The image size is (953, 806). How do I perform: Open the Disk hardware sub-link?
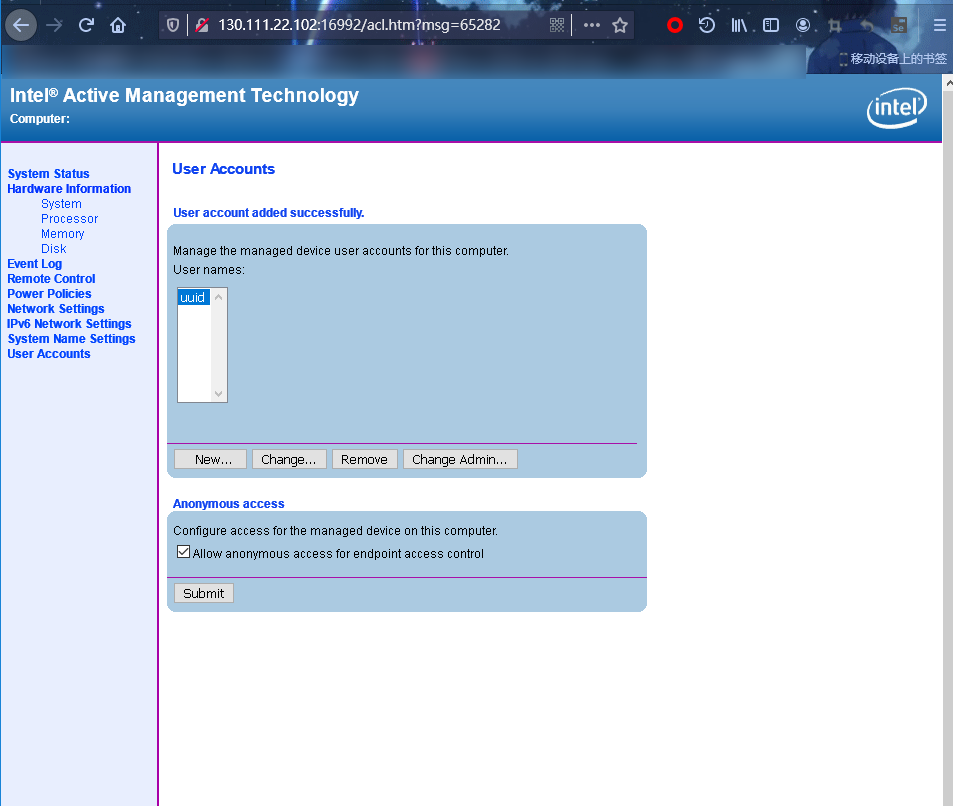click(53, 249)
